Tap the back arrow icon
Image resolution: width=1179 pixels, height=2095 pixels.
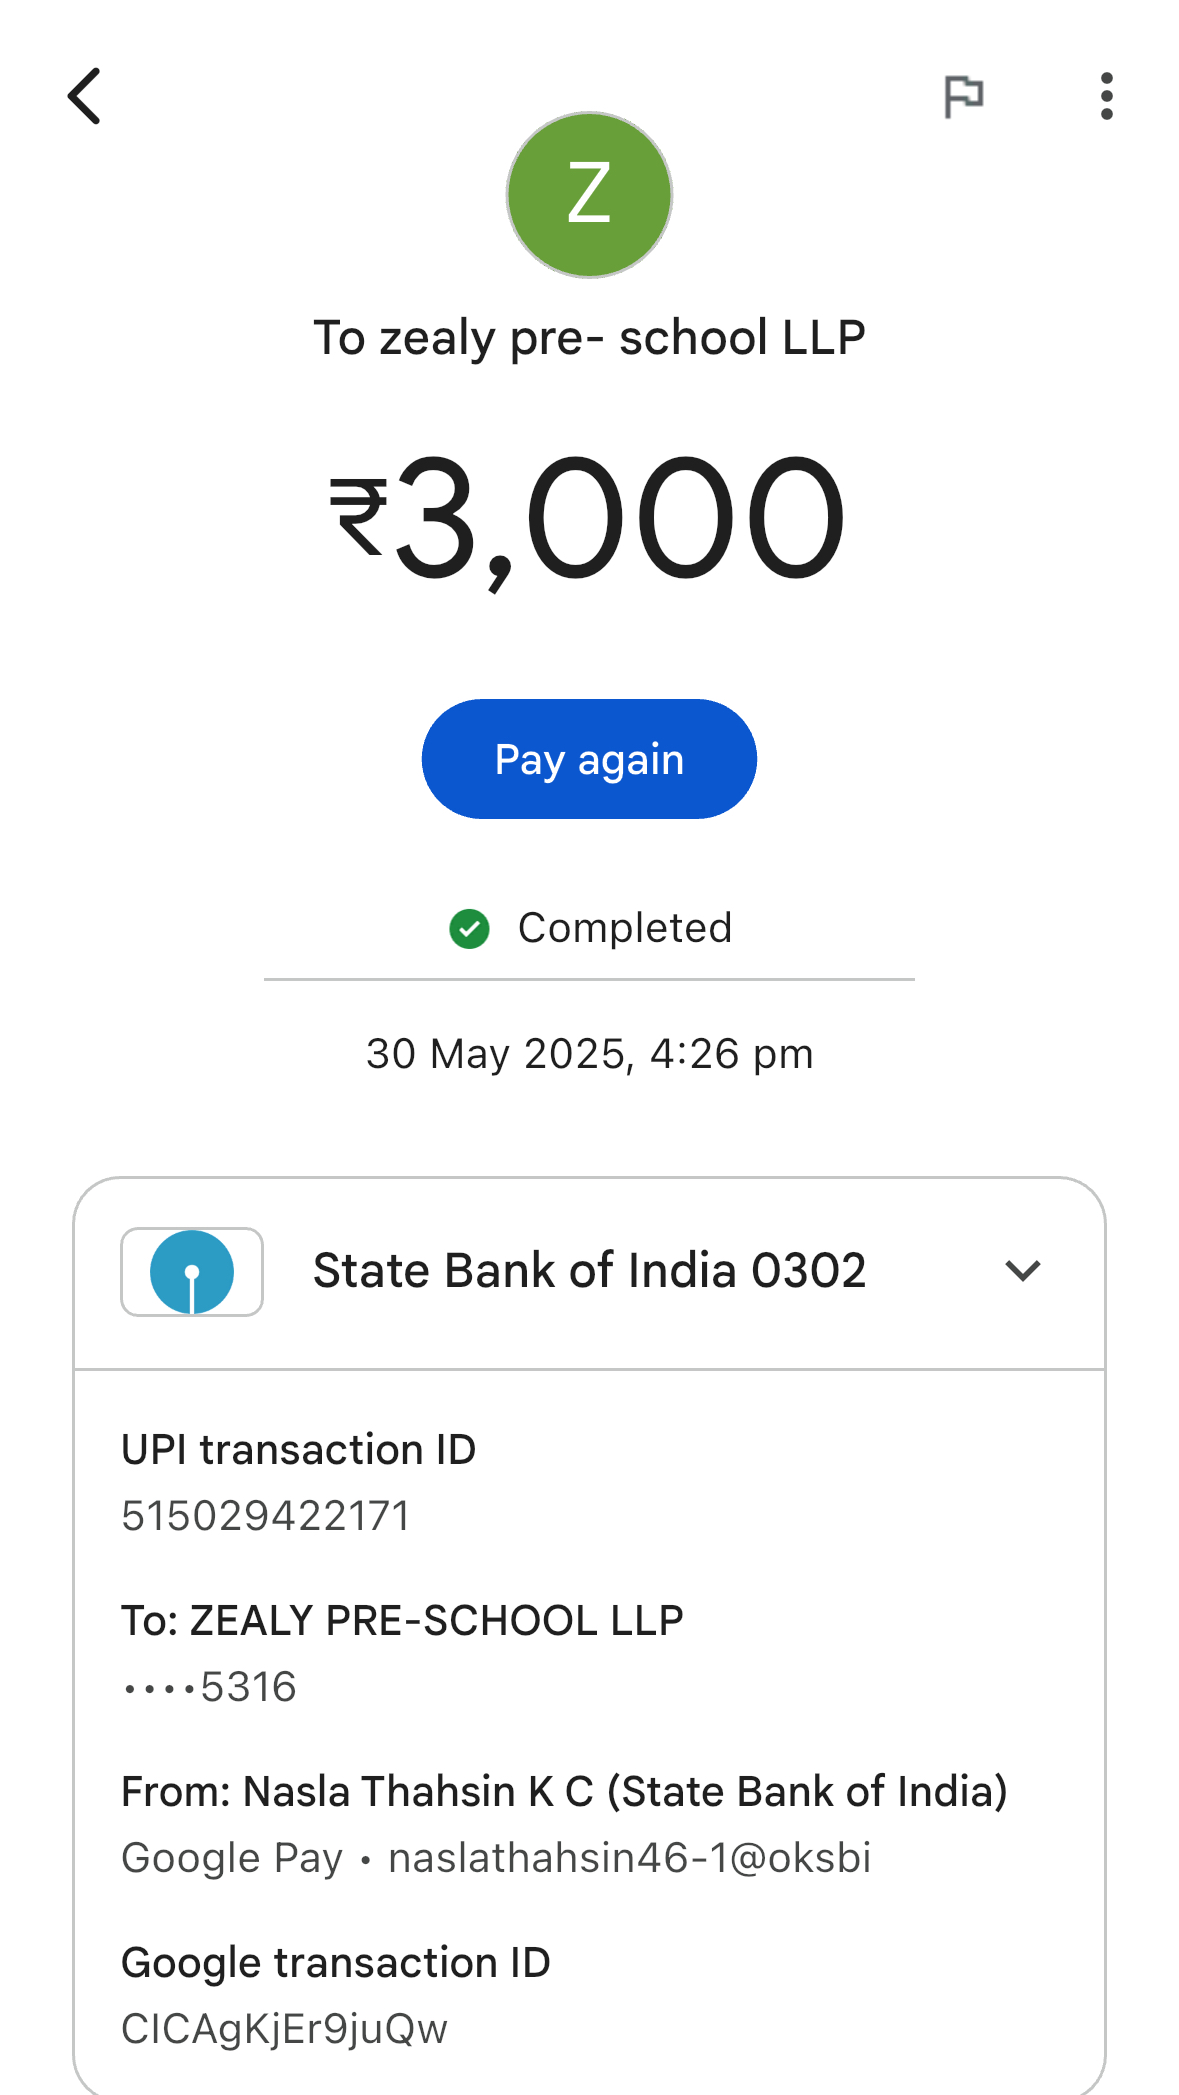[x=85, y=96]
